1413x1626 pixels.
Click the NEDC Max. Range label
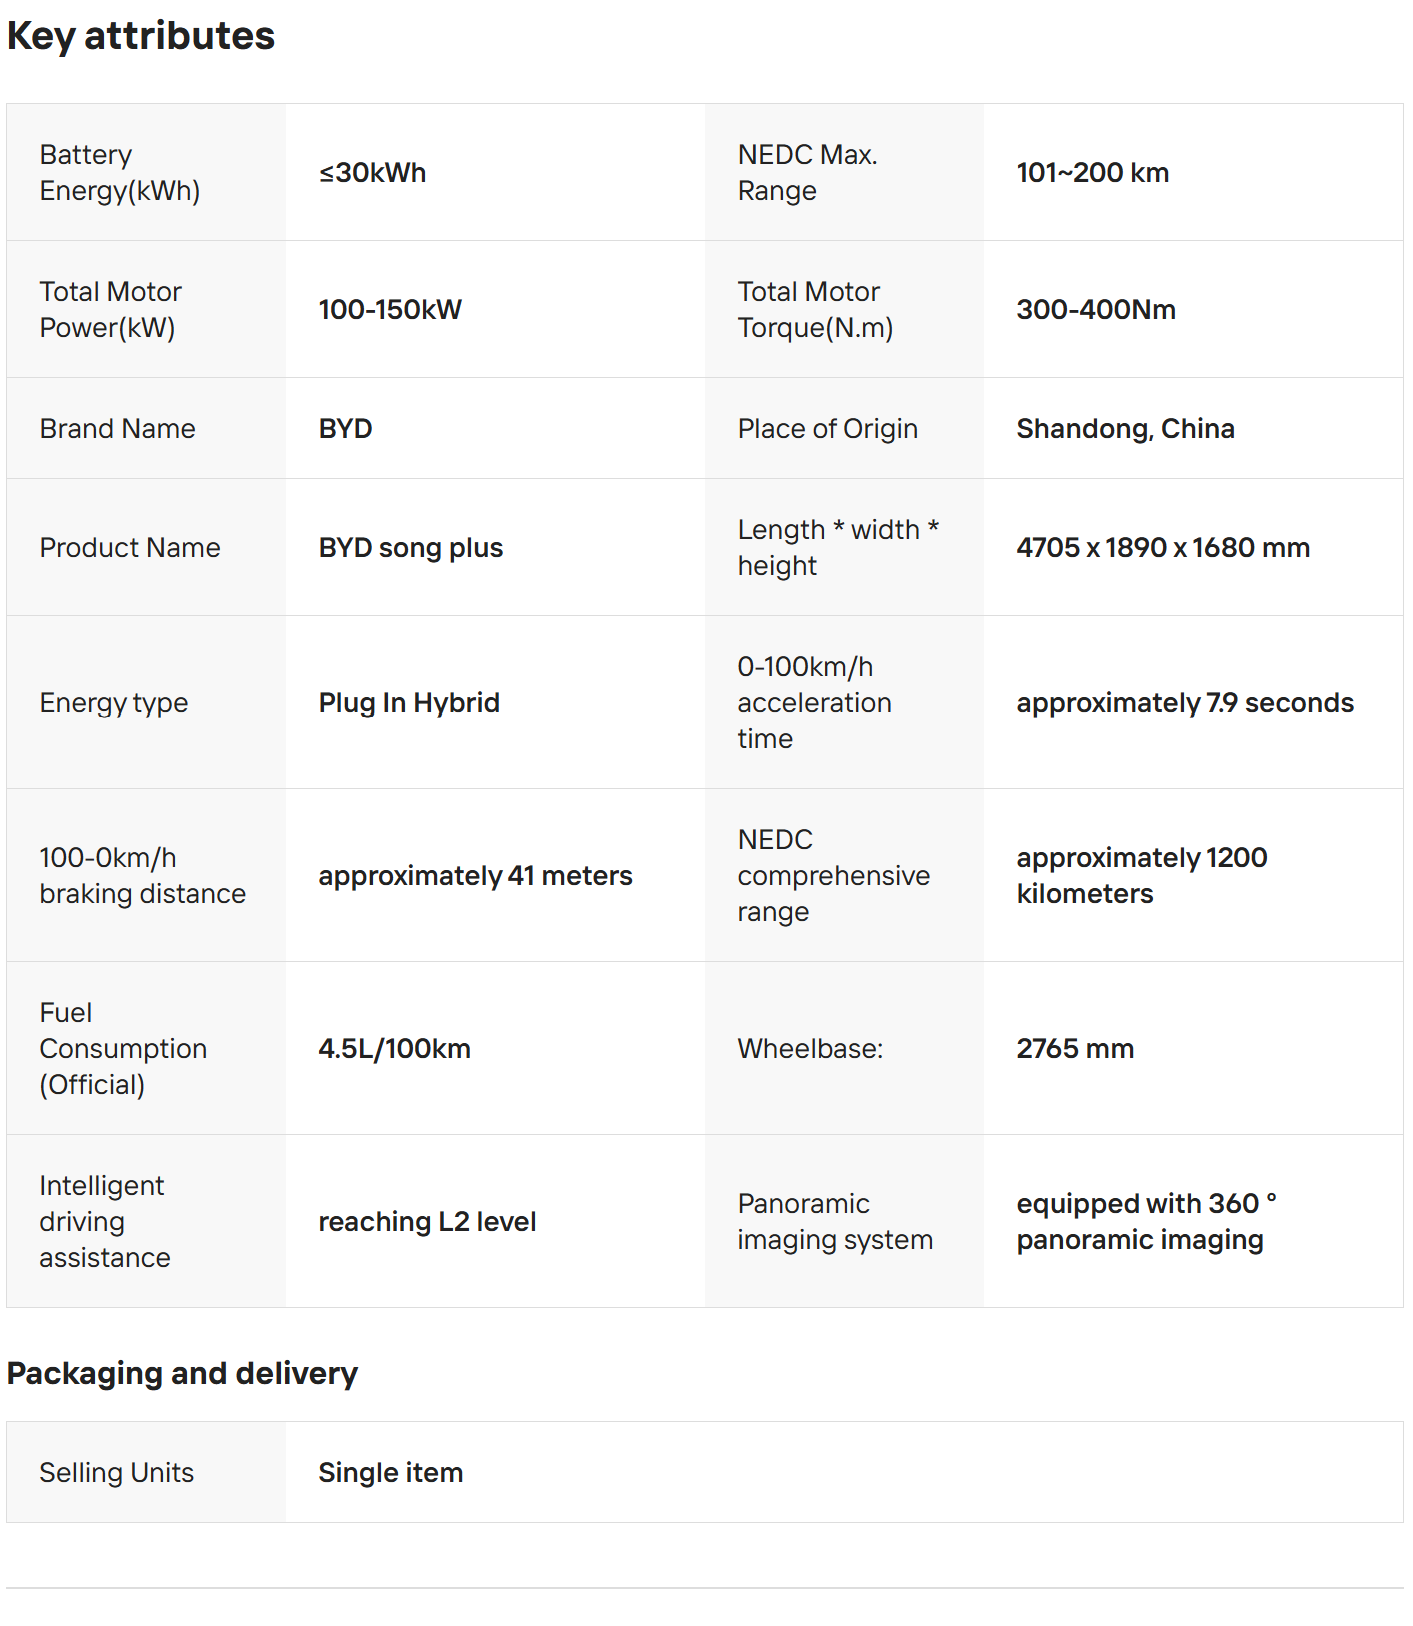point(808,173)
